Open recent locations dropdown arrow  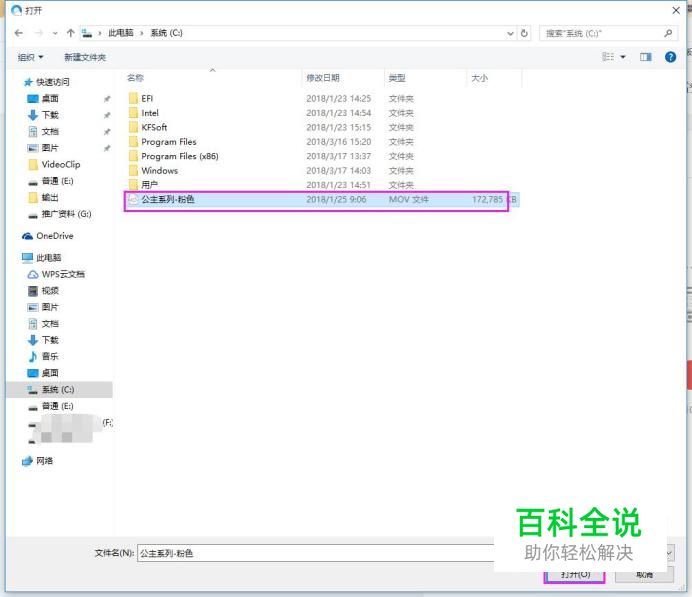click(x=55, y=34)
